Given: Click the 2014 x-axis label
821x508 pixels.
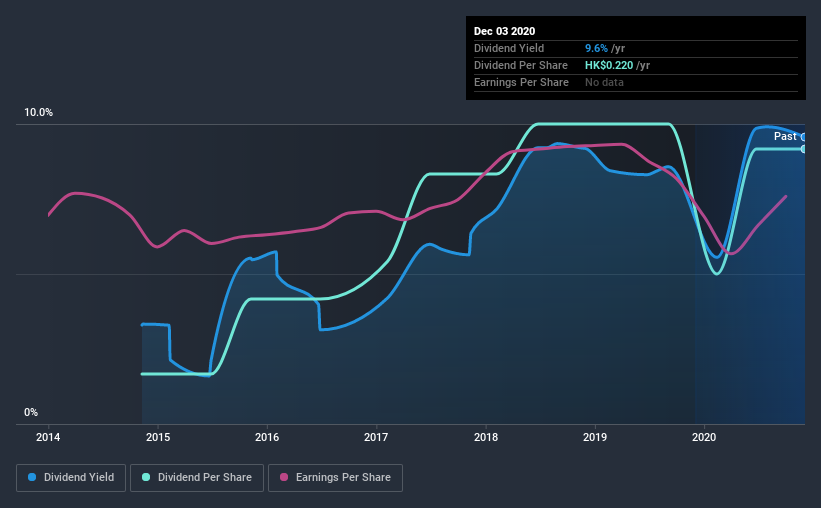Looking at the screenshot, I should tap(48, 437).
